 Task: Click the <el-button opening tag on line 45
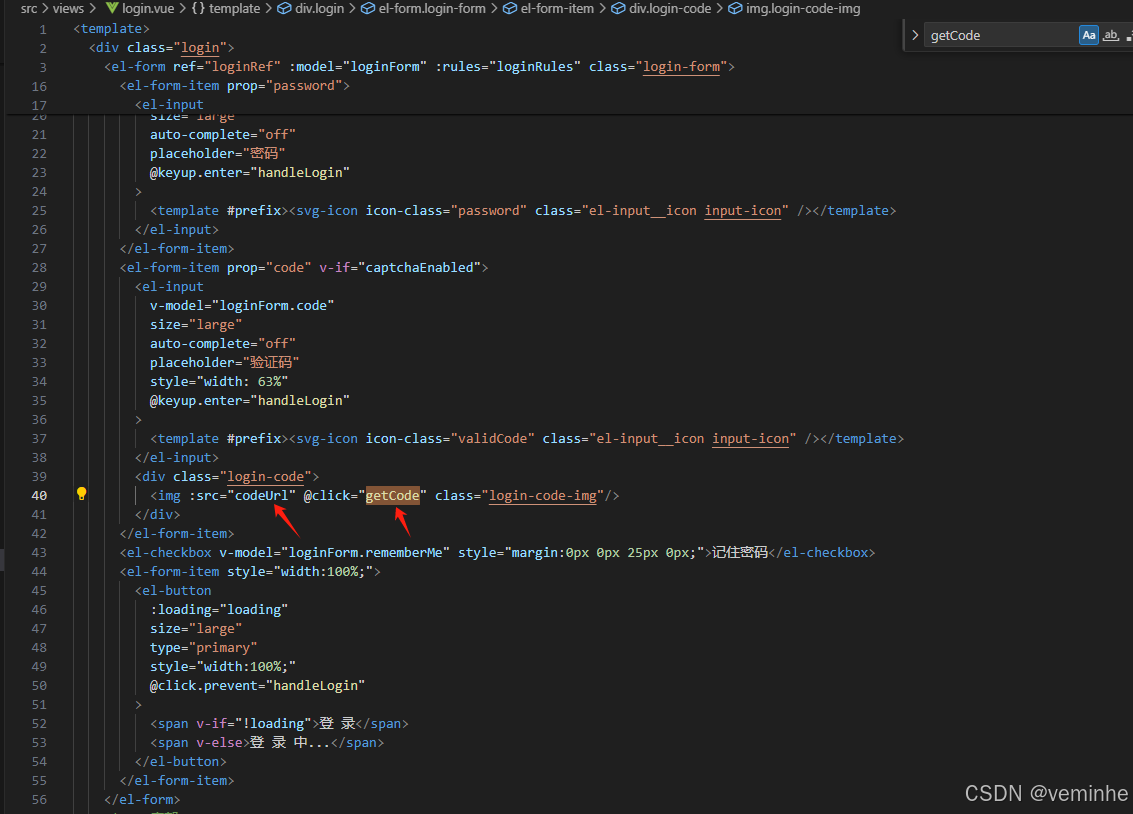[x=173, y=591]
